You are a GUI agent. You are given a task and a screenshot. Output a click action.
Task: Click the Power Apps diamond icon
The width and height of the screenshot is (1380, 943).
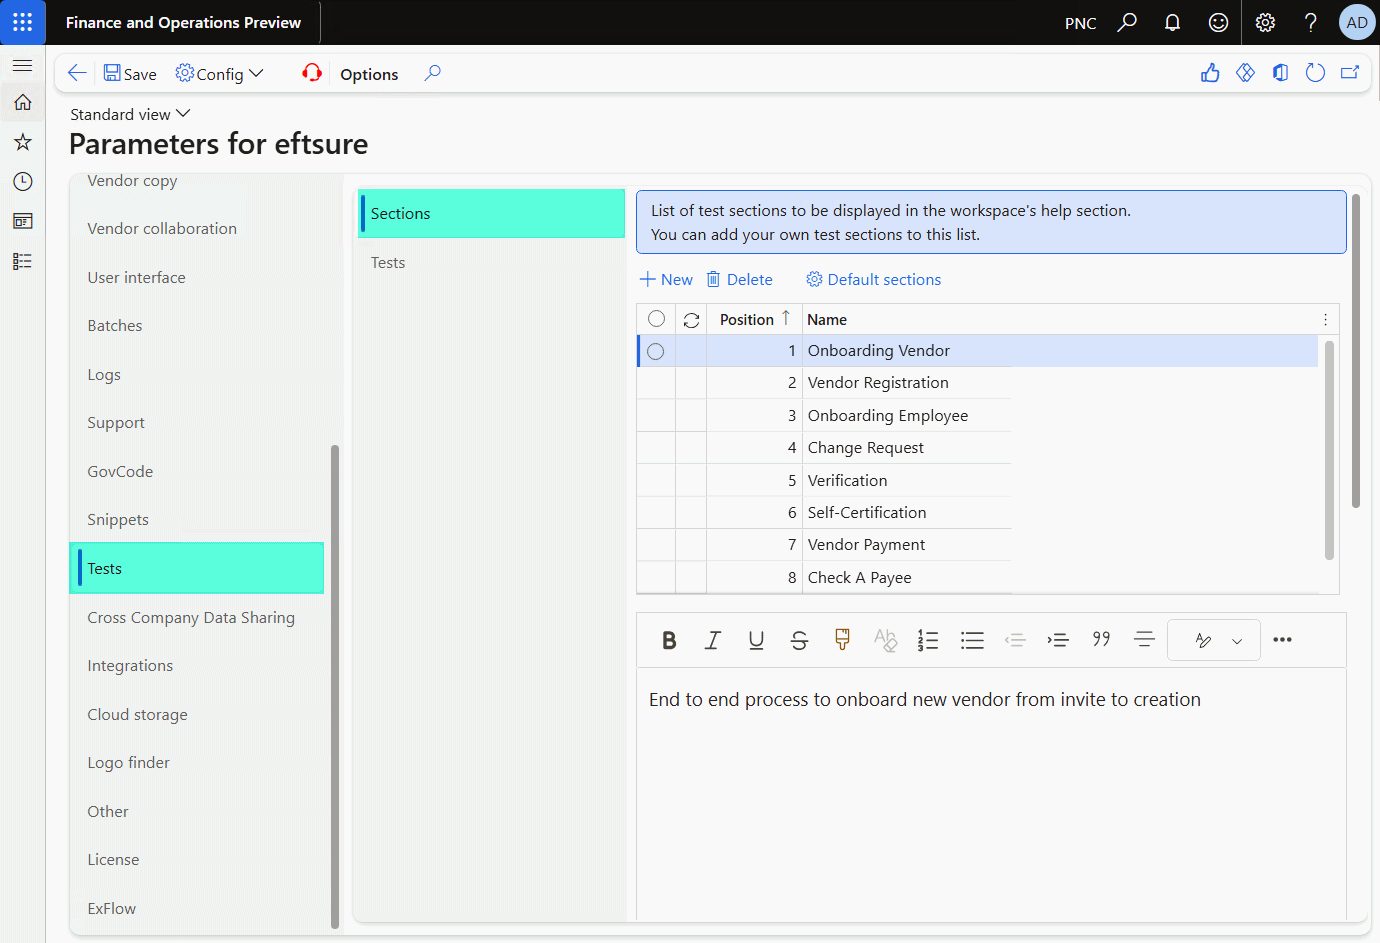click(x=1245, y=73)
